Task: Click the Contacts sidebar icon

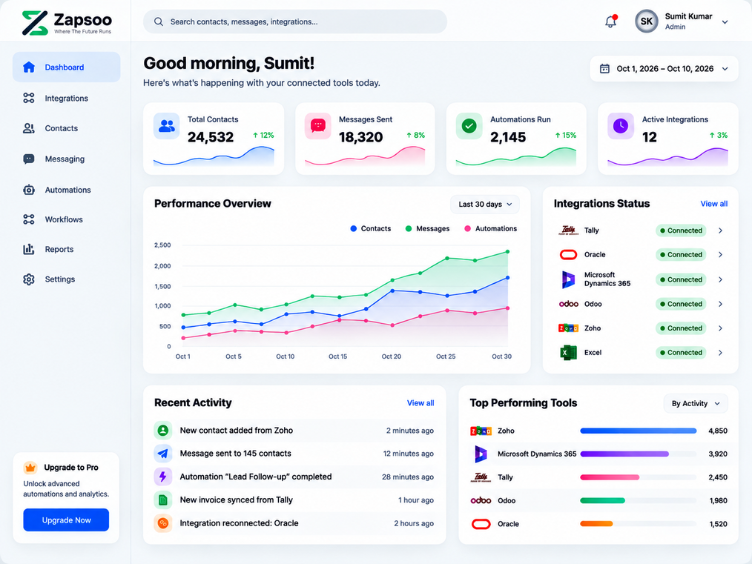Action: [x=29, y=128]
